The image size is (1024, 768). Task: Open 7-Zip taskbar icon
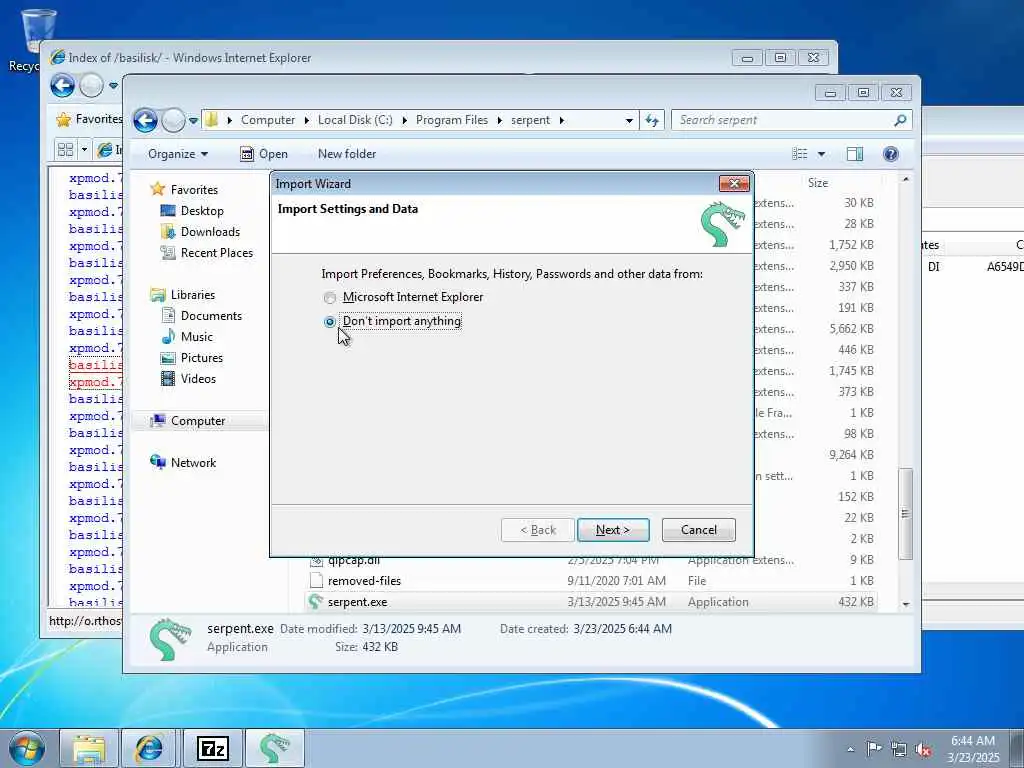coord(213,748)
